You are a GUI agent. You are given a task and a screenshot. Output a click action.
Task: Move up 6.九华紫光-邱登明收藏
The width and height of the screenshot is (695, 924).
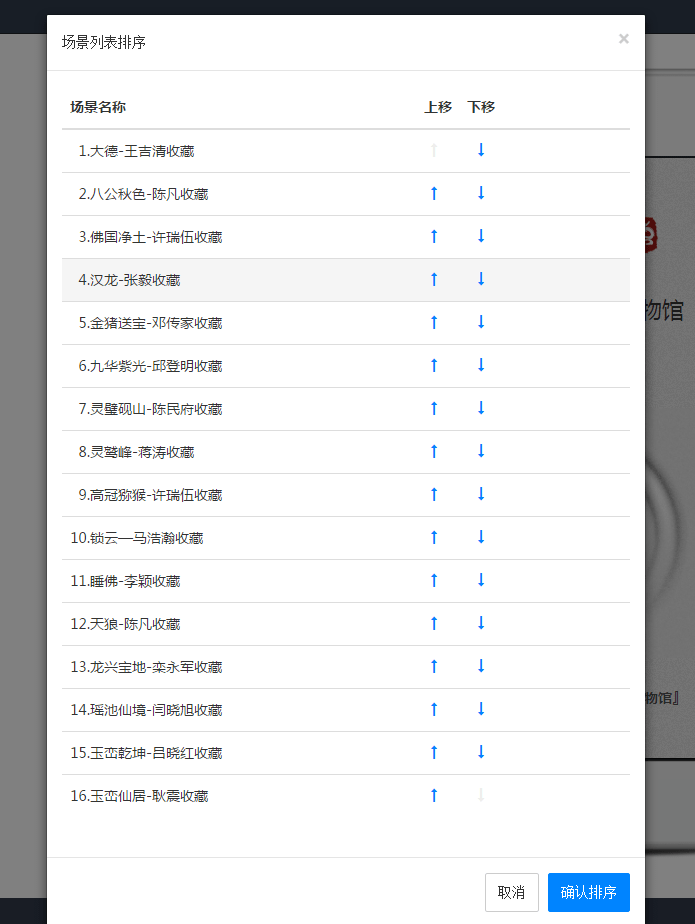coord(434,365)
